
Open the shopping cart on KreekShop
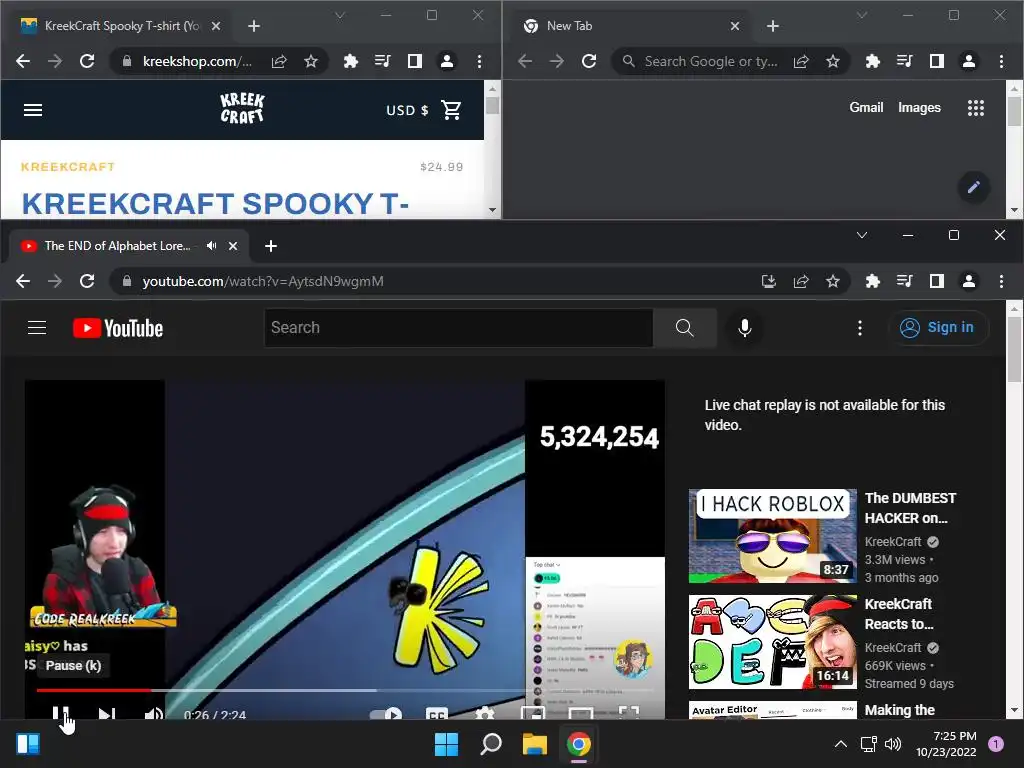tap(451, 110)
